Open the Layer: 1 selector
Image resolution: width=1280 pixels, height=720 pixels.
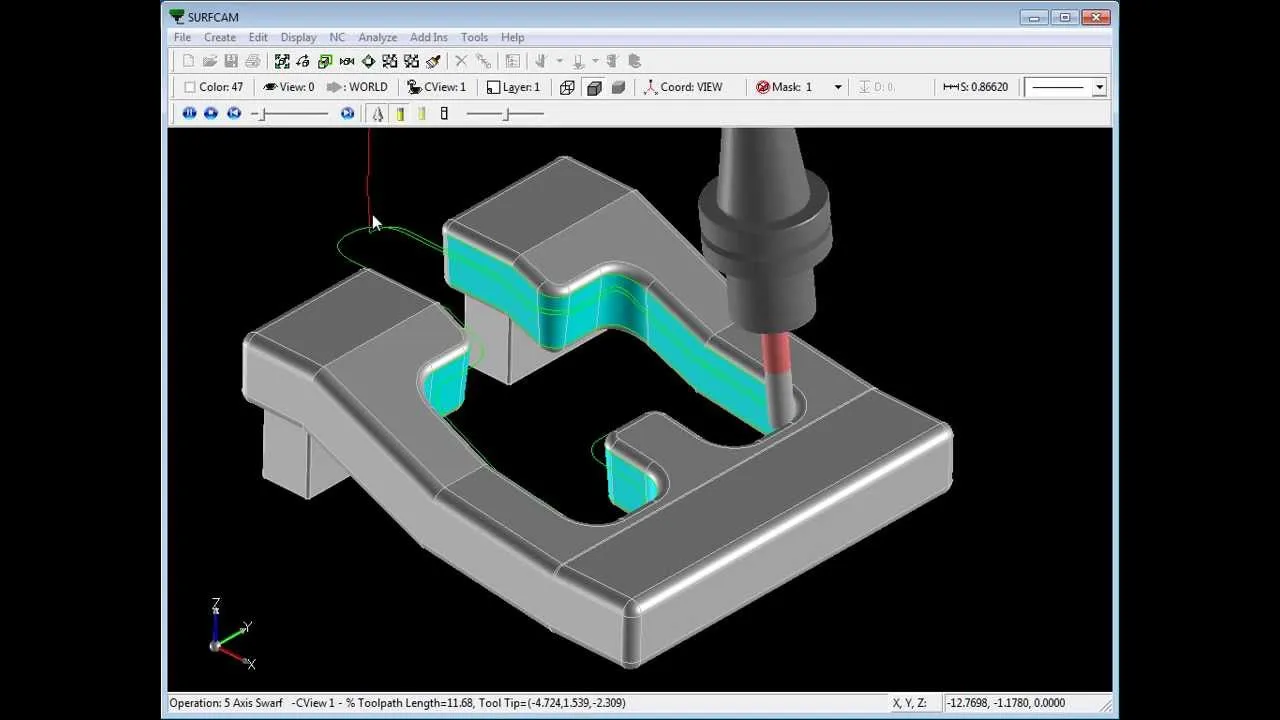pyautogui.click(x=513, y=87)
